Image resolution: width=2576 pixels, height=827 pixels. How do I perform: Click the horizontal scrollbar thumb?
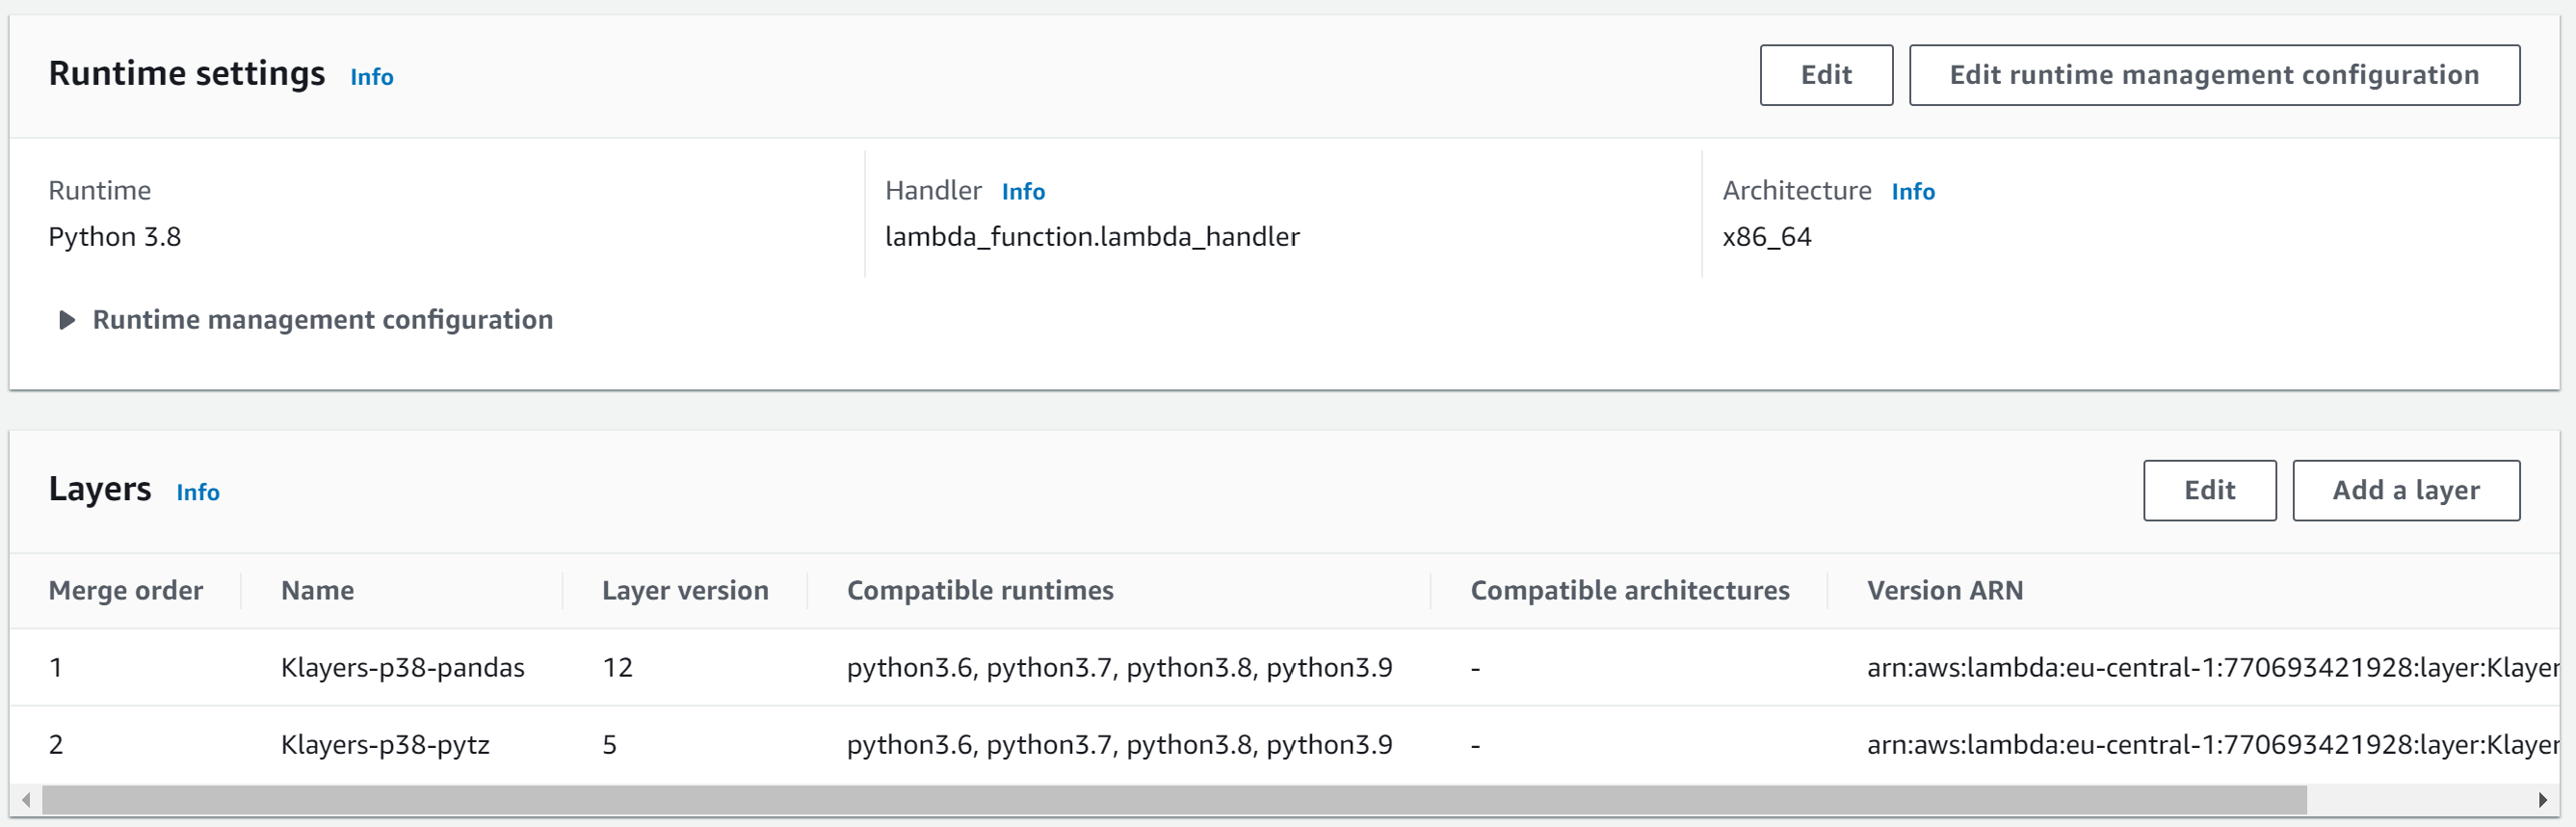[1172, 800]
